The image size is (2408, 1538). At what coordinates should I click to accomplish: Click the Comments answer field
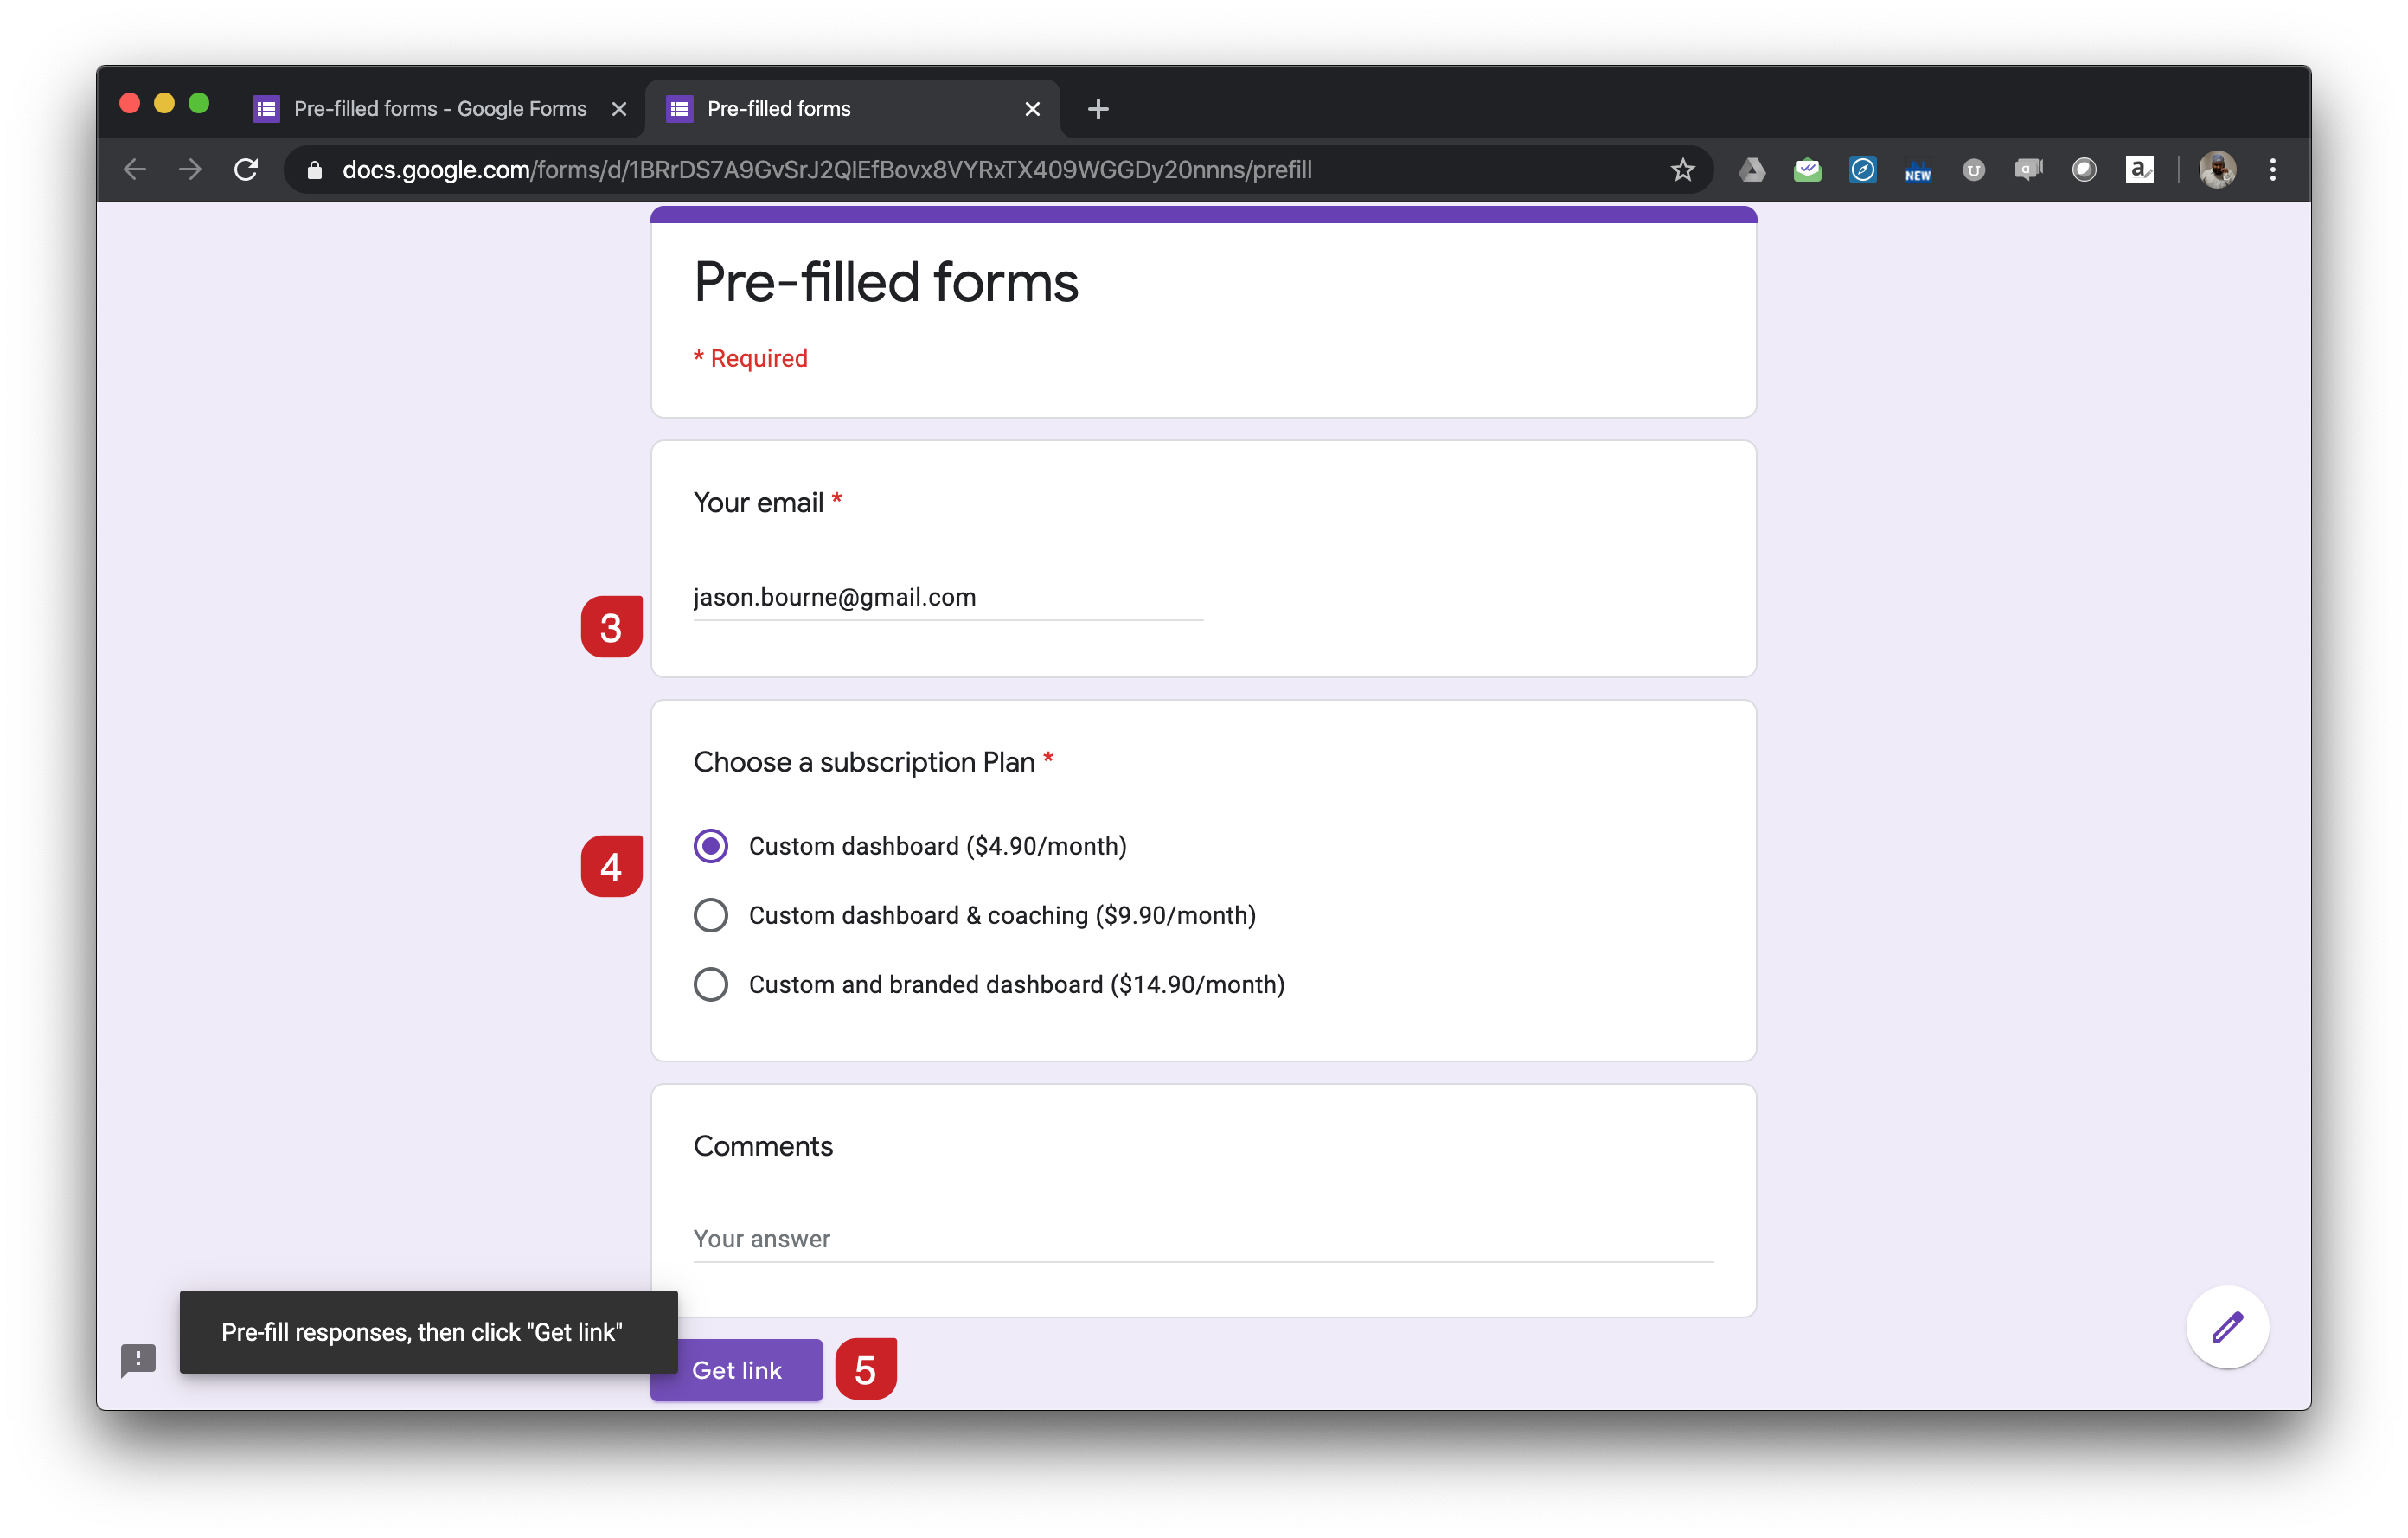pos(1100,1240)
